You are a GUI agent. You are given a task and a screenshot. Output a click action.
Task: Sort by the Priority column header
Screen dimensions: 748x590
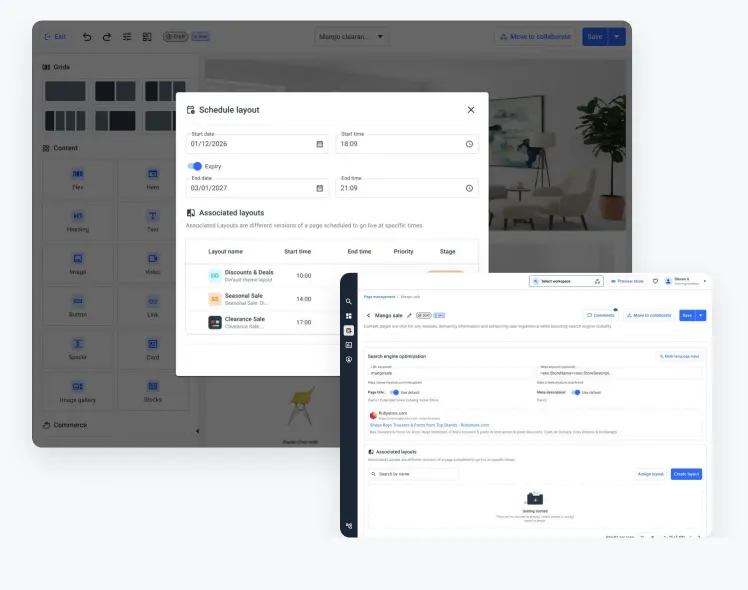403,251
